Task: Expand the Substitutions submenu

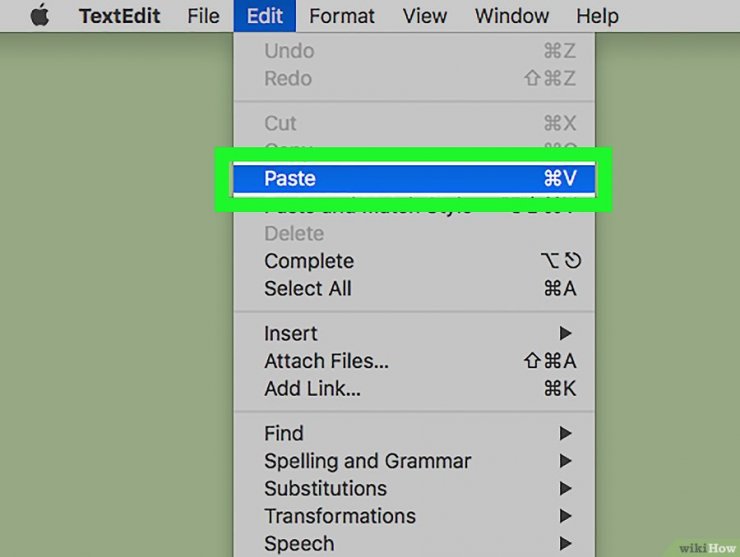Action: coord(414,489)
